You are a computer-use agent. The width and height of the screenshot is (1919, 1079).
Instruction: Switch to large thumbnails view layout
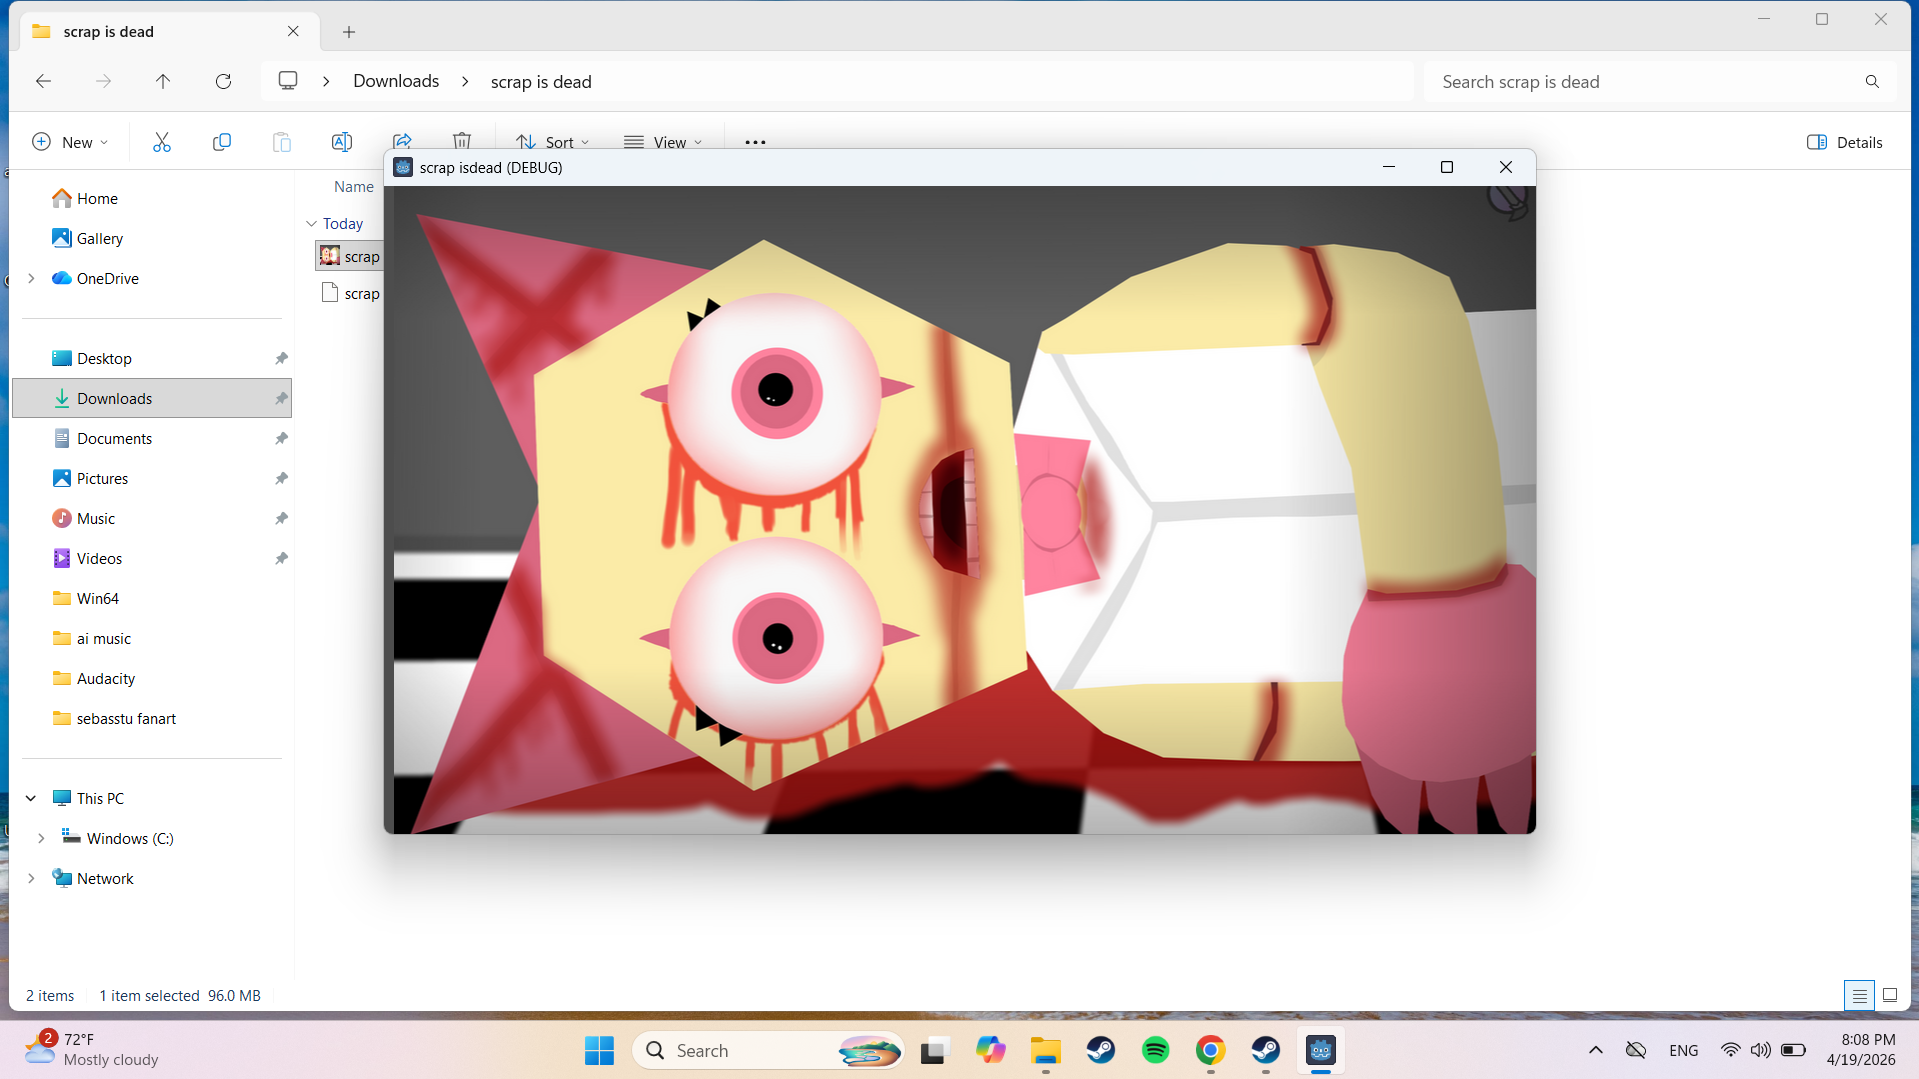pyautogui.click(x=1890, y=995)
